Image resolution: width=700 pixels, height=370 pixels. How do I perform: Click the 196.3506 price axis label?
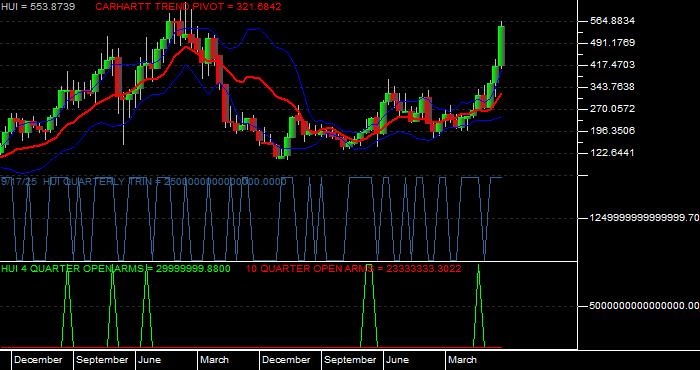tap(612, 130)
